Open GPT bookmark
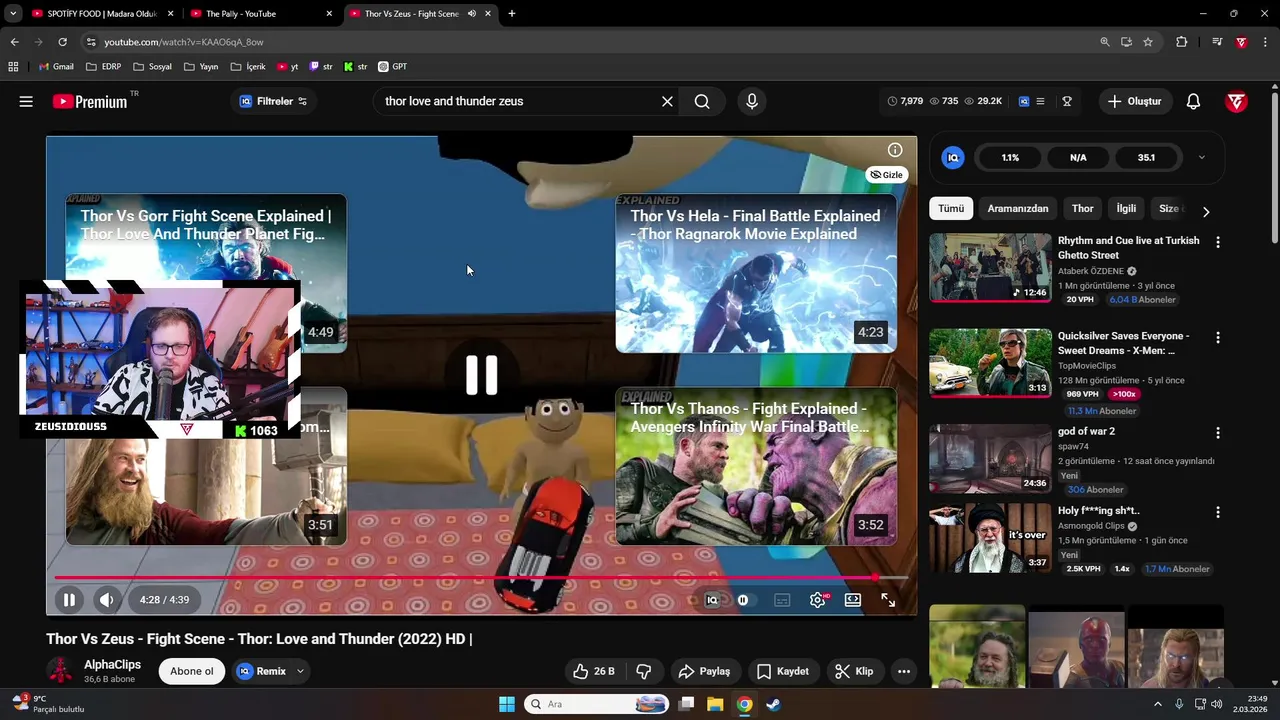 (x=392, y=67)
